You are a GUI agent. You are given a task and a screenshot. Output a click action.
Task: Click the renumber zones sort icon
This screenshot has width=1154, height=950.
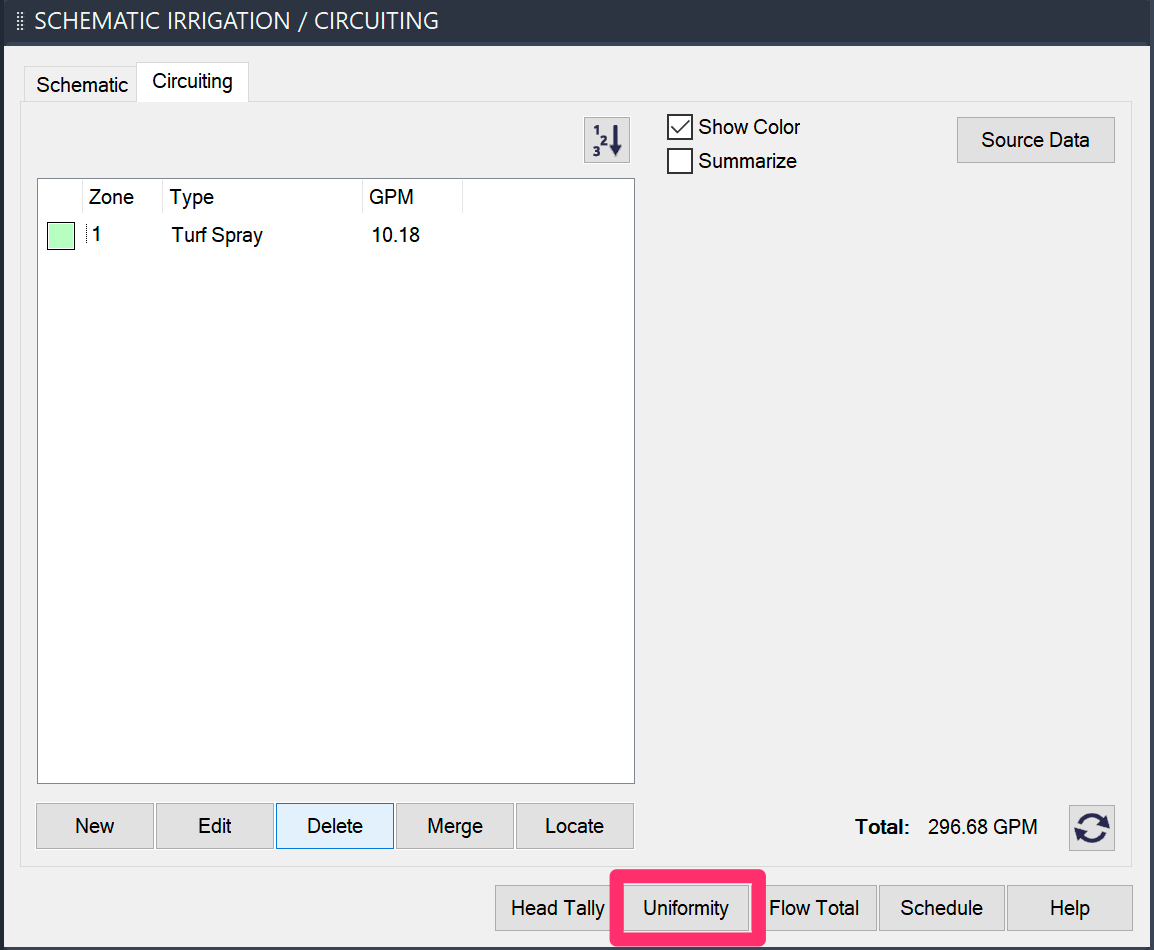606,140
